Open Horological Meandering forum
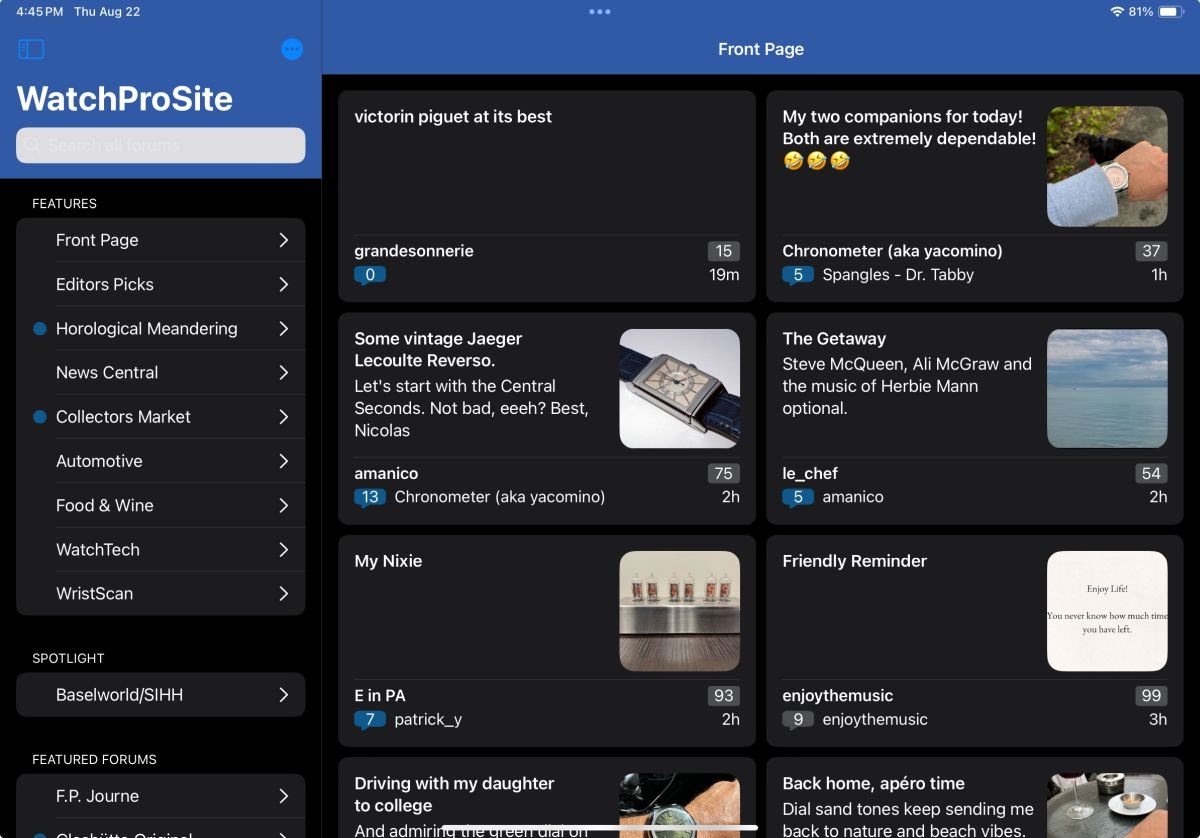This screenshot has height=838, width=1200. [x=161, y=328]
